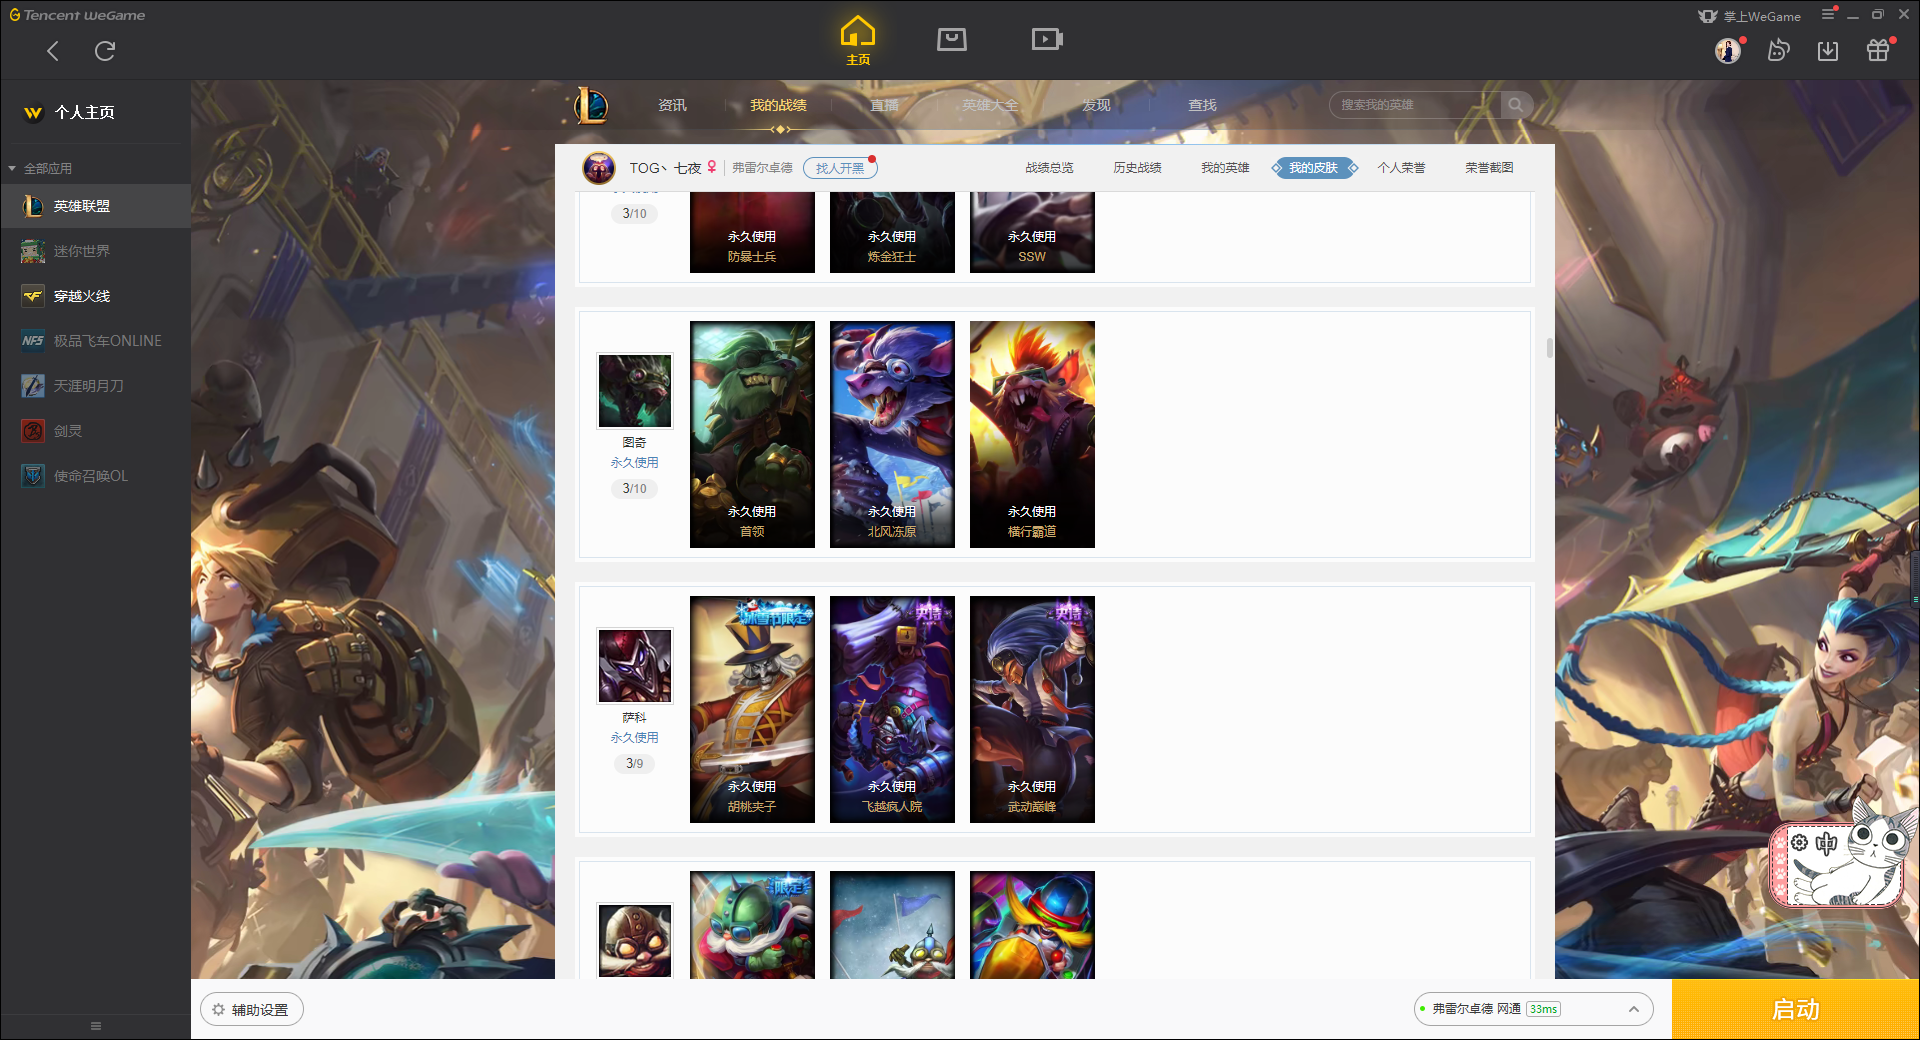The image size is (1920, 1040).
Task: Open the 英雄大全 tab
Action: (x=990, y=105)
